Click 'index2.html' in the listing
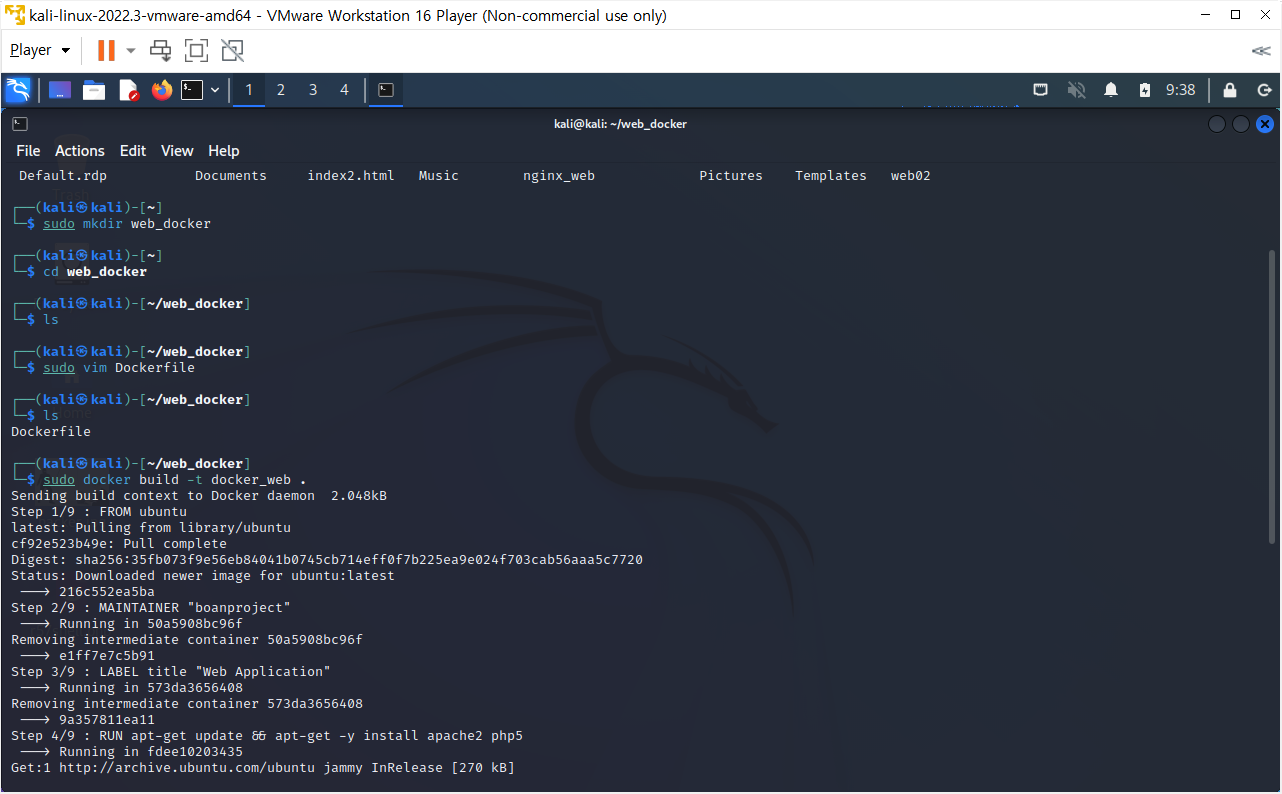The image size is (1282, 794). coord(351,176)
